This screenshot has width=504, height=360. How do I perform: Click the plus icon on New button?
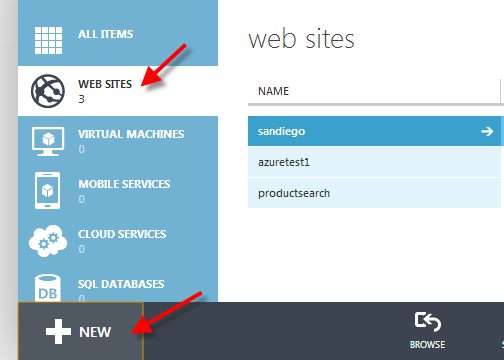58,331
